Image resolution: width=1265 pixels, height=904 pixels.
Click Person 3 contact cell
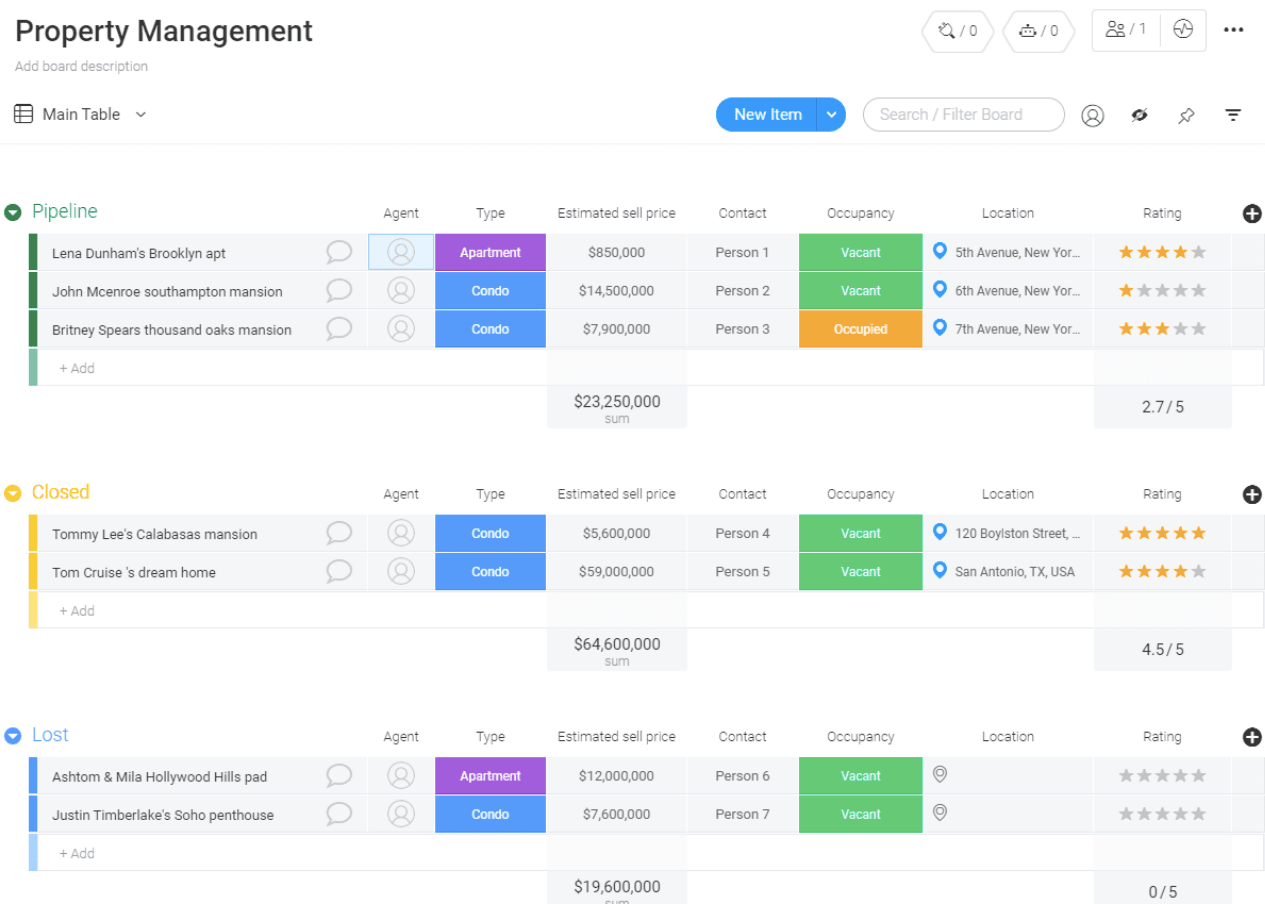click(742, 329)
